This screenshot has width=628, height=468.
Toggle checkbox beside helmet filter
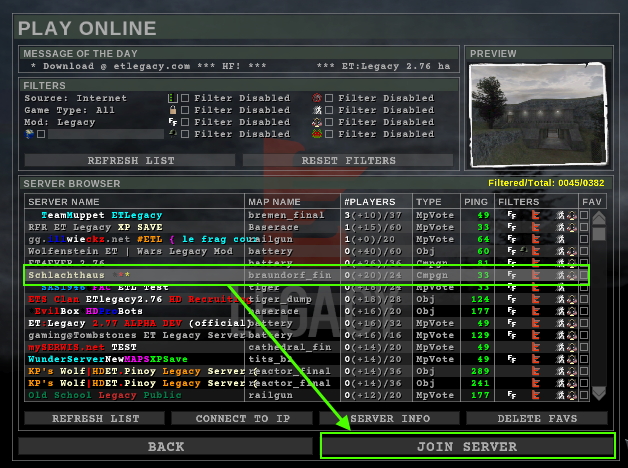tap(185, 134)
